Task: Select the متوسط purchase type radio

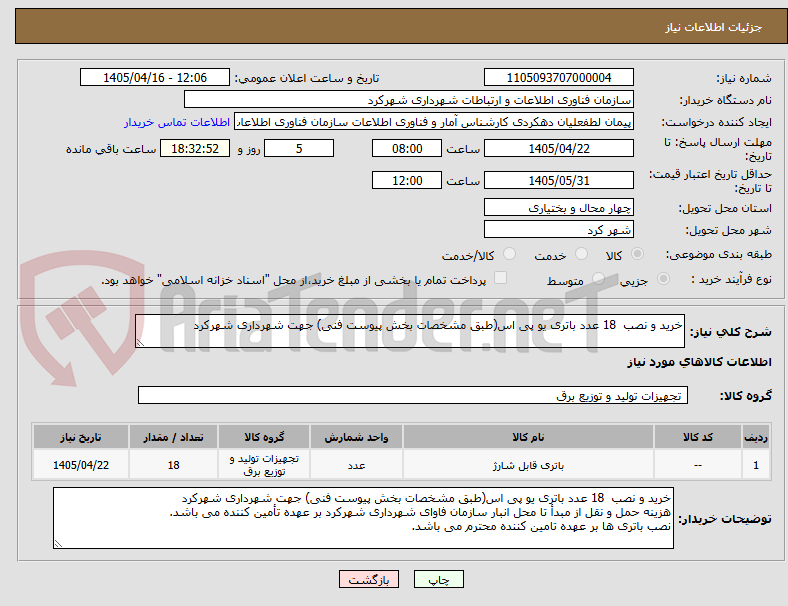Action: click(598, 279)
